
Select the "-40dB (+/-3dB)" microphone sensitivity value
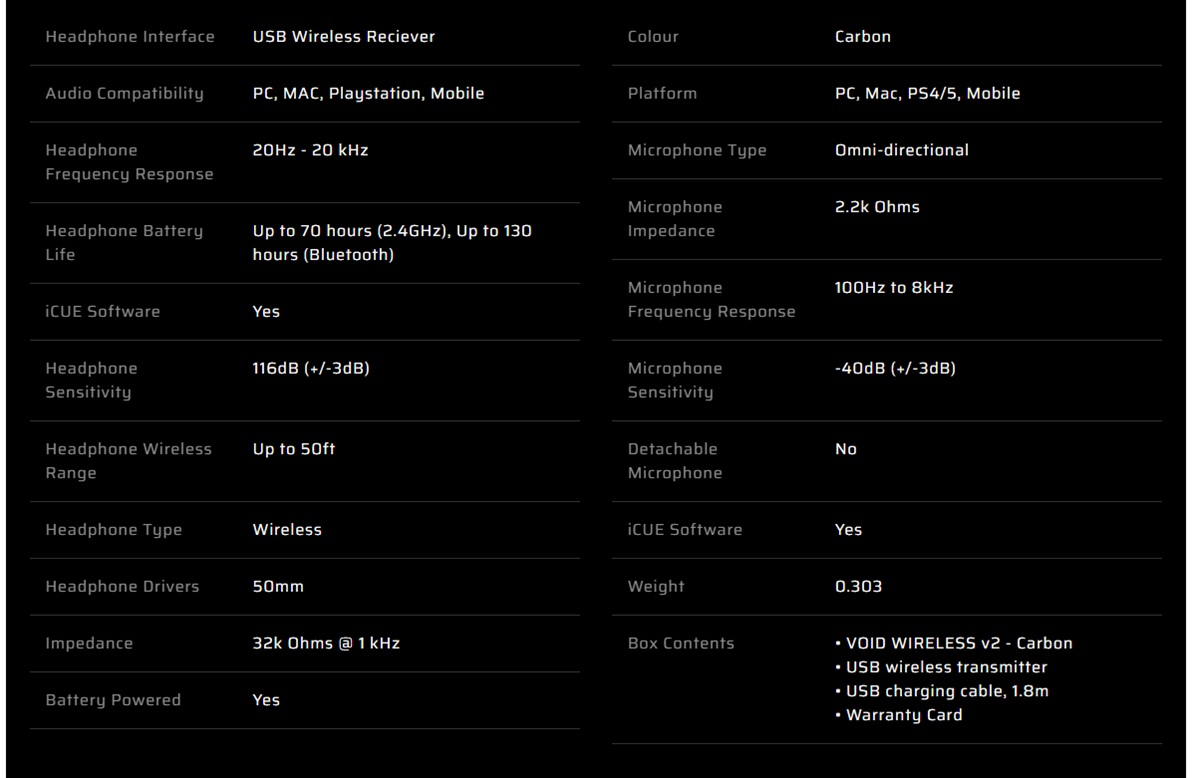click(x=895, y=368)
